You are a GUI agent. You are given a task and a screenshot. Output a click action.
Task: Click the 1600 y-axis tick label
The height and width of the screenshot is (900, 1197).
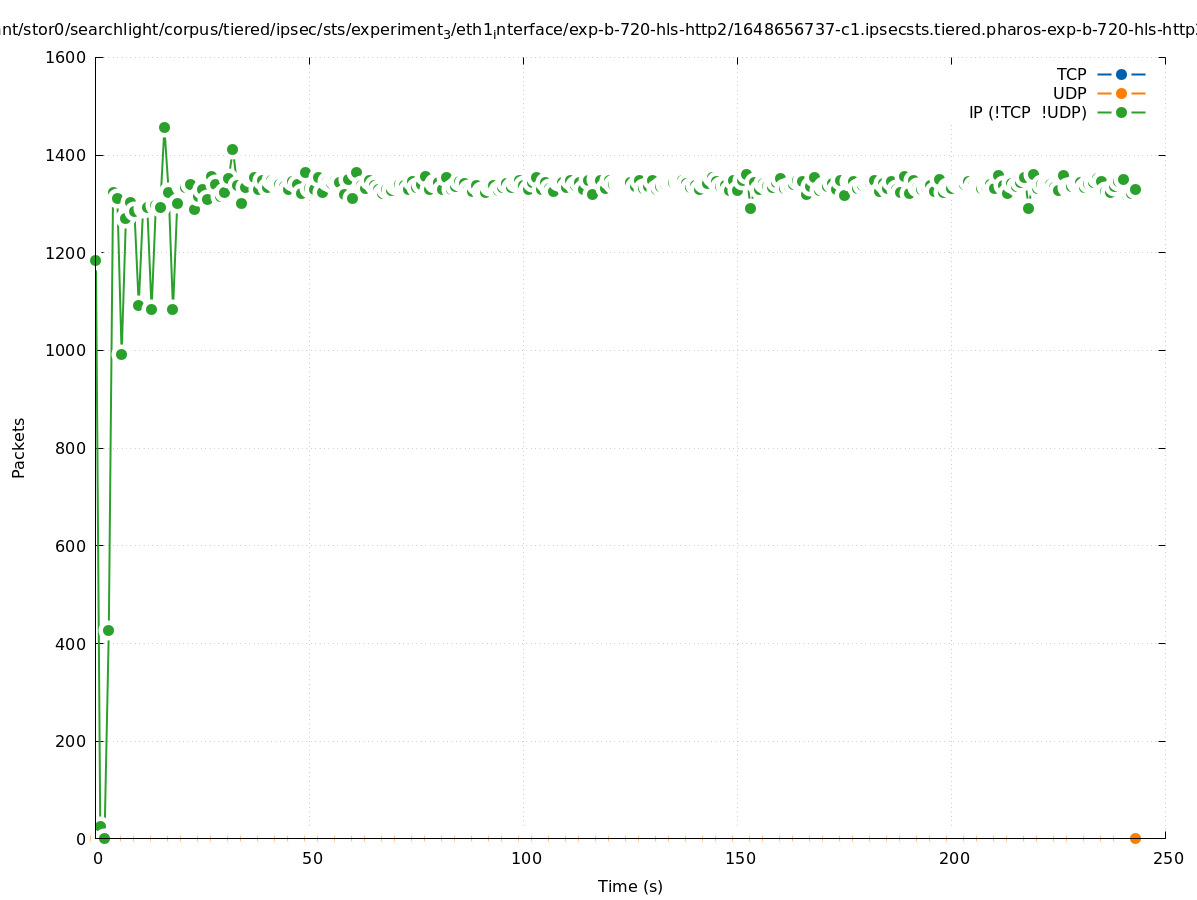(66, 57)
